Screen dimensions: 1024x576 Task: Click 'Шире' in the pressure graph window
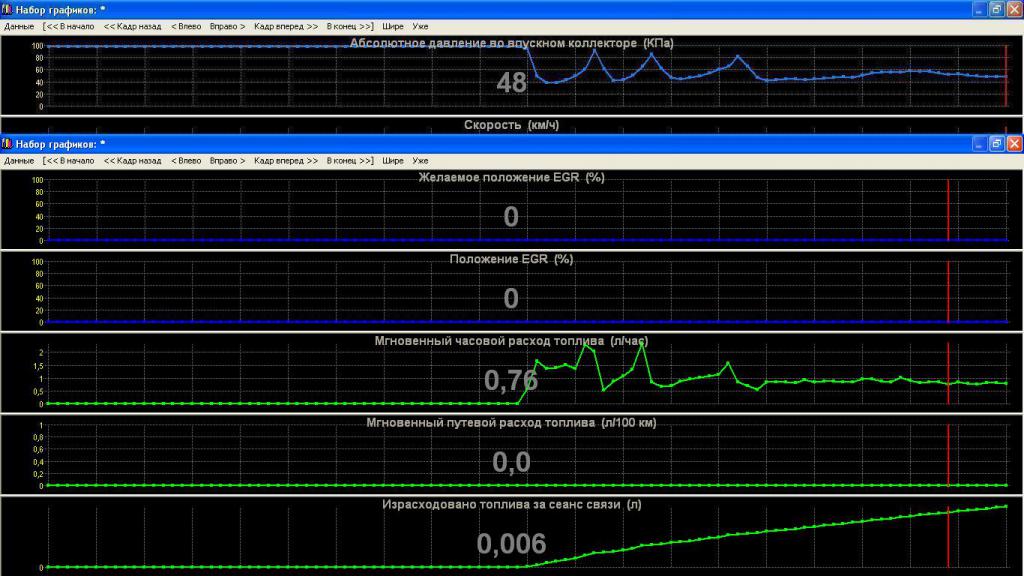(x=393, y=25)
